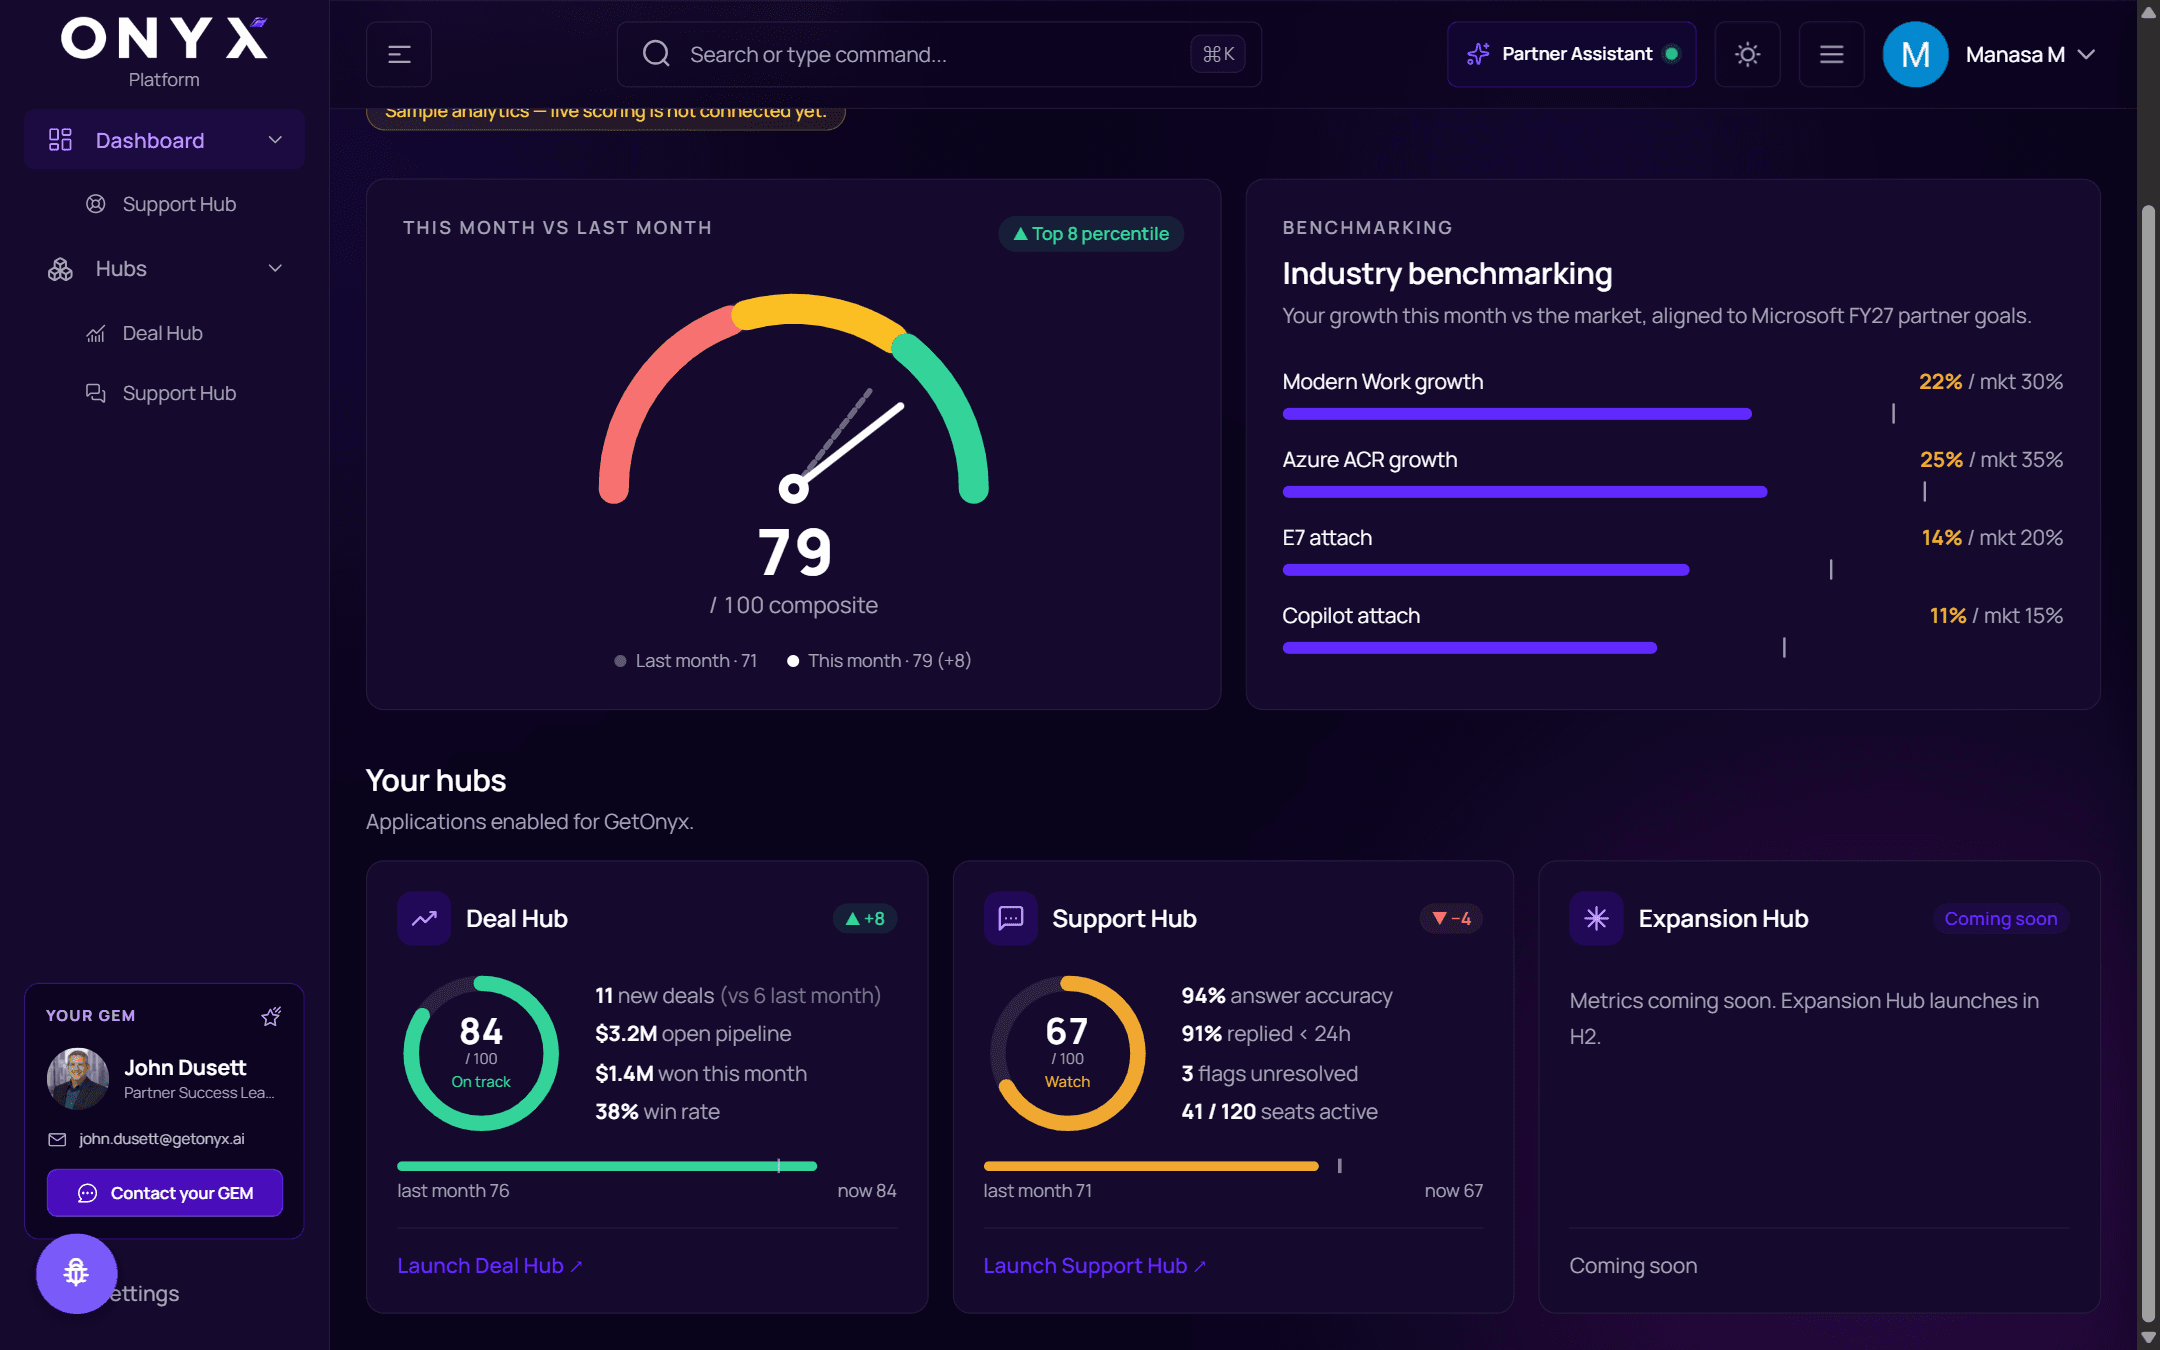Image resolution: width=2160 pixels, height=1350 pixels.
Task: Click the Coming soon badge on Expansion Hub
Action: [2001, 918]
